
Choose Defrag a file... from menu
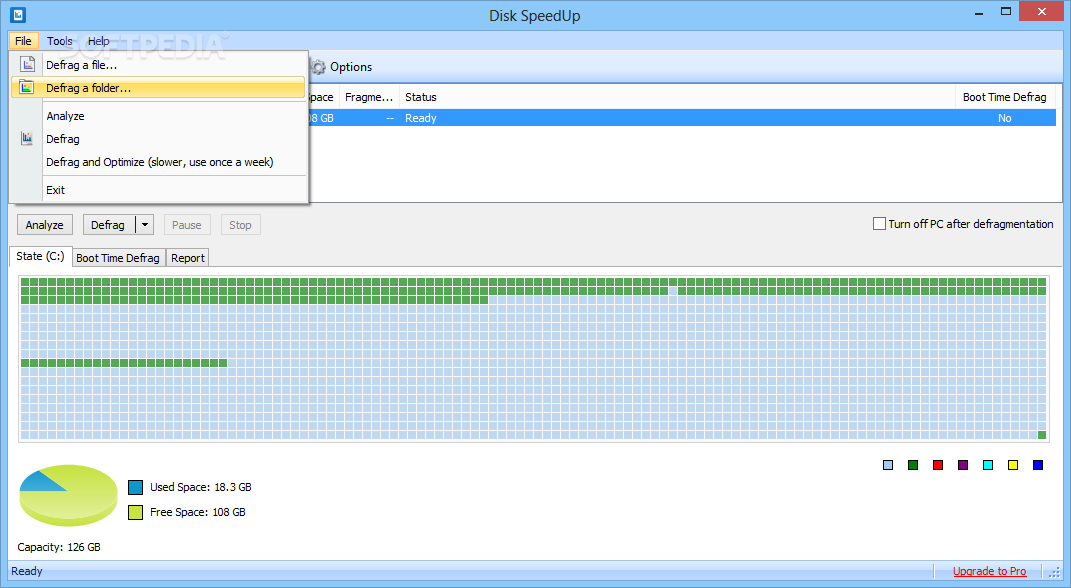tap(158, 65)
